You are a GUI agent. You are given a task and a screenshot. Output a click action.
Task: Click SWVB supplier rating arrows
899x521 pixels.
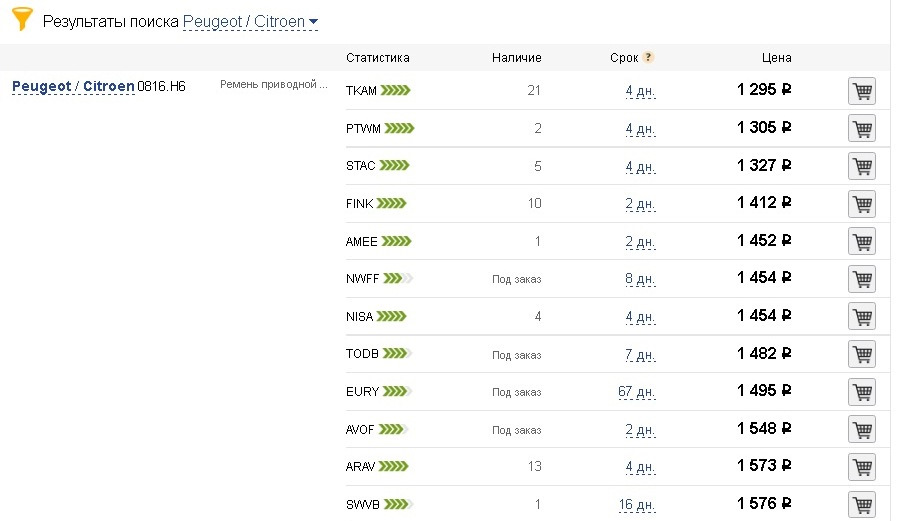pyautogui.click(x=398, y=504)
